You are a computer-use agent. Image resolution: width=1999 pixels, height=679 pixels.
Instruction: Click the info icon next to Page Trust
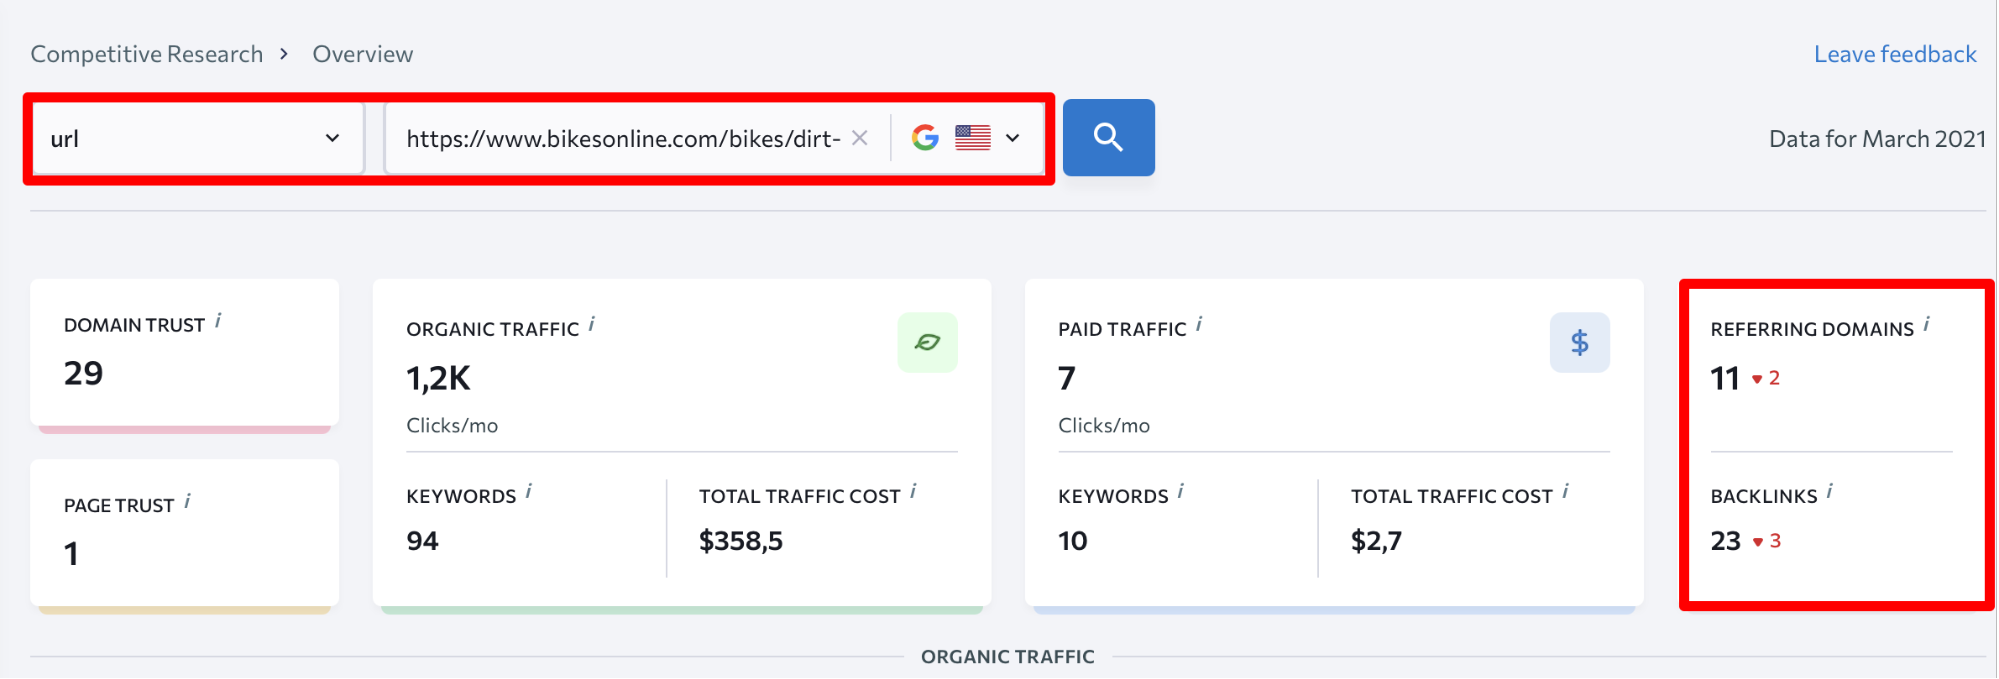coord(187,501)
